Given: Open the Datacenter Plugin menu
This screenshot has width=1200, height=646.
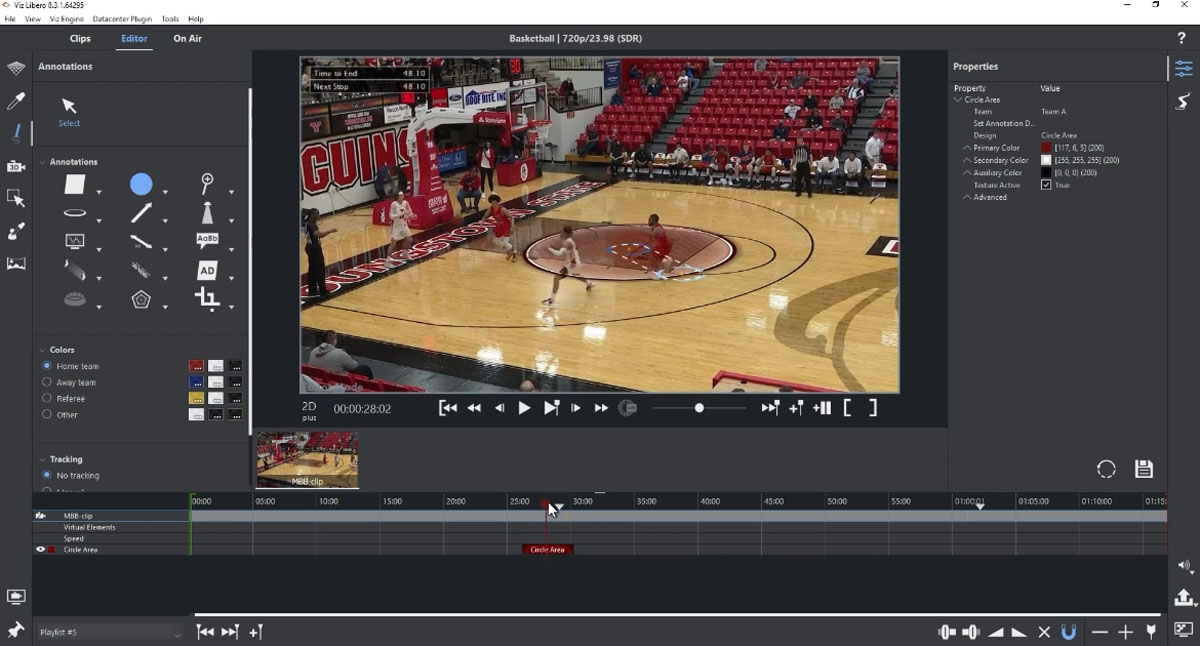Looking at the screenshot, I should [x=121, y=19].
